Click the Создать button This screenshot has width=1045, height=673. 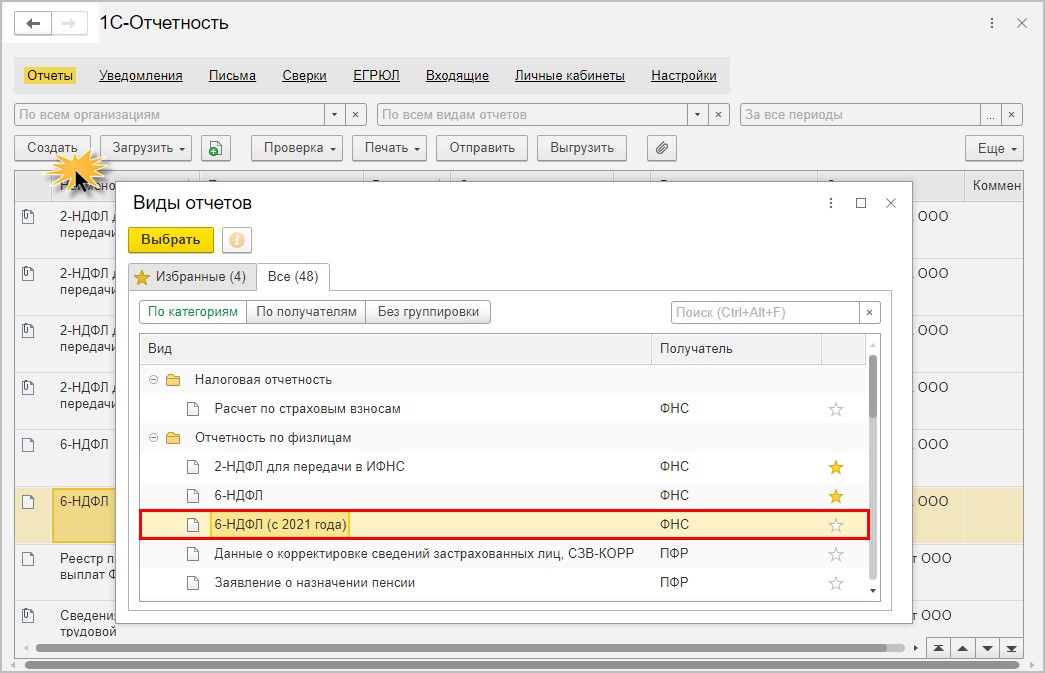tap(52, 148)
